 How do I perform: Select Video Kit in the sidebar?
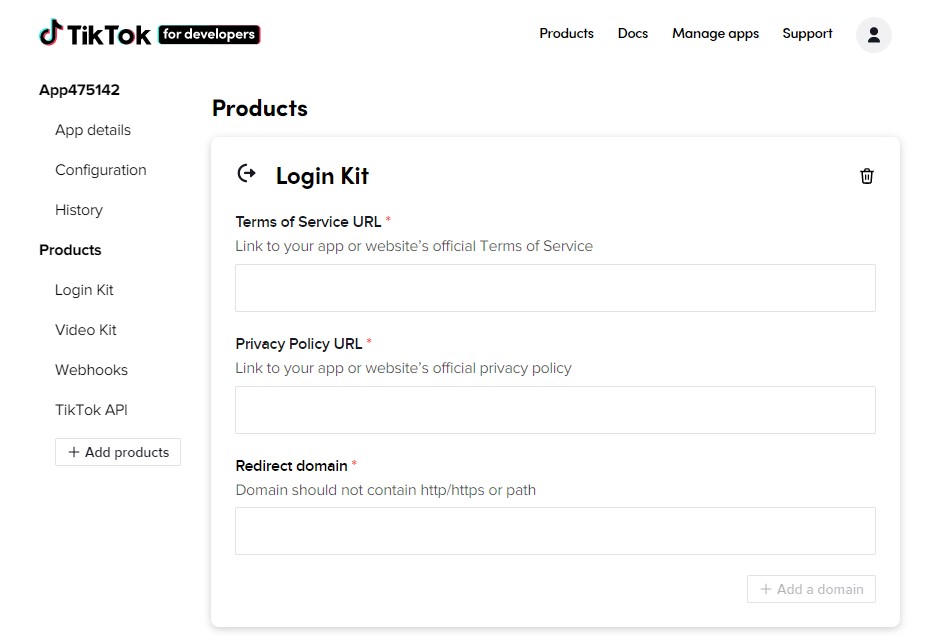click(85, 330)
